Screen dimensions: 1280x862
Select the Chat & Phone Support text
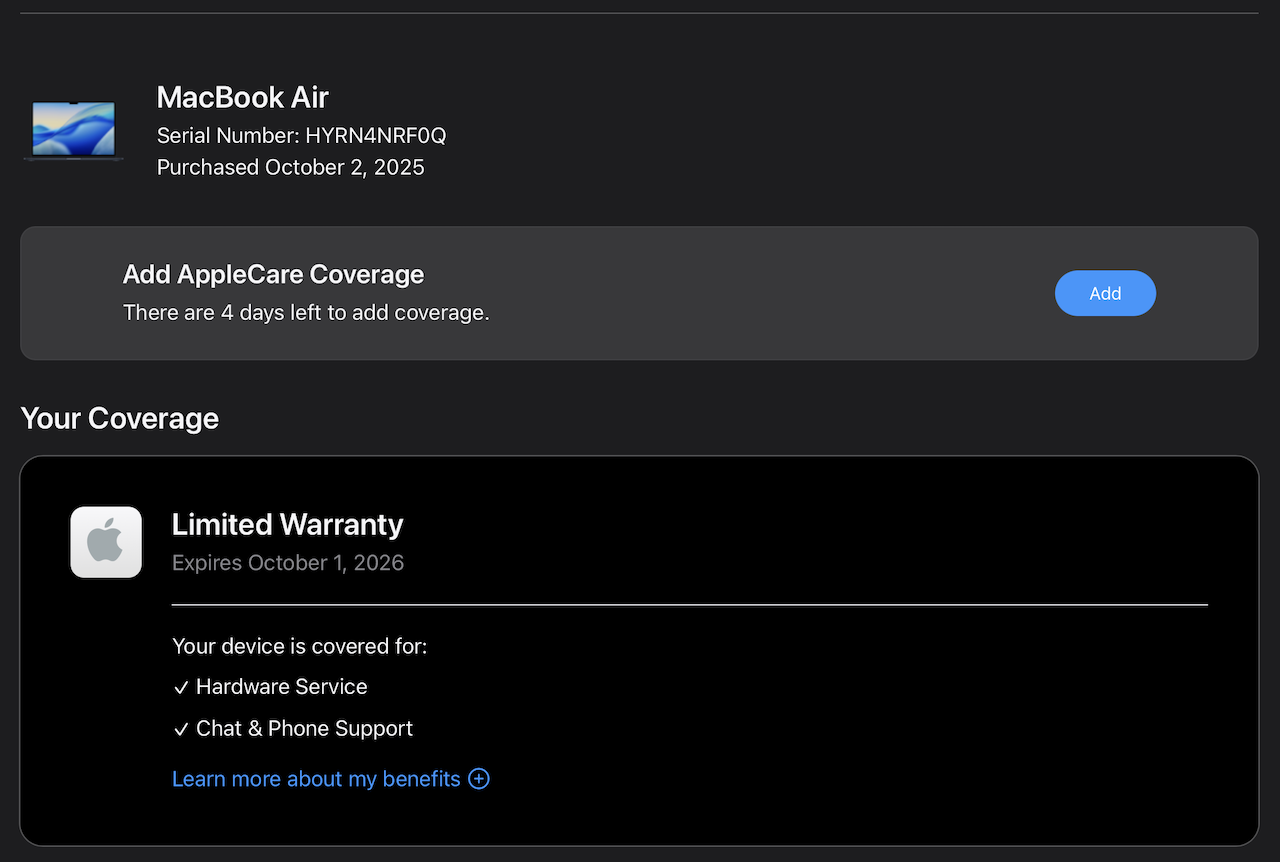304,729
